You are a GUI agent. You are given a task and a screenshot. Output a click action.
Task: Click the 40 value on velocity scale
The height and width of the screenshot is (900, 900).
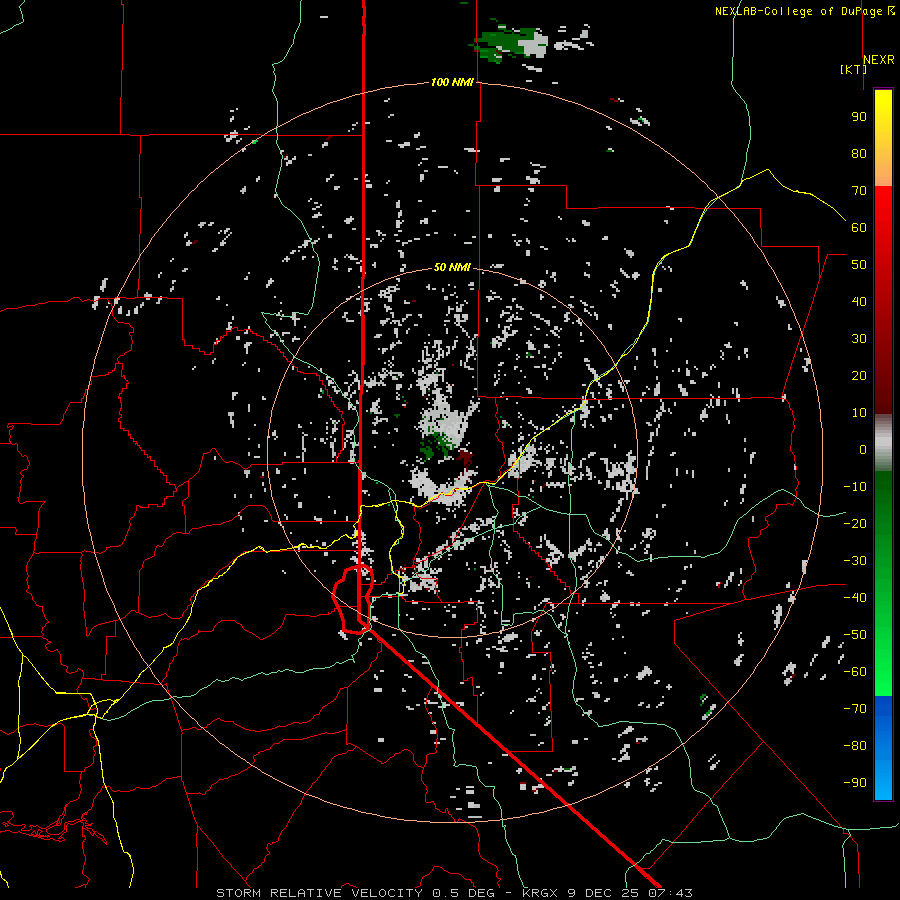(859, 302)
